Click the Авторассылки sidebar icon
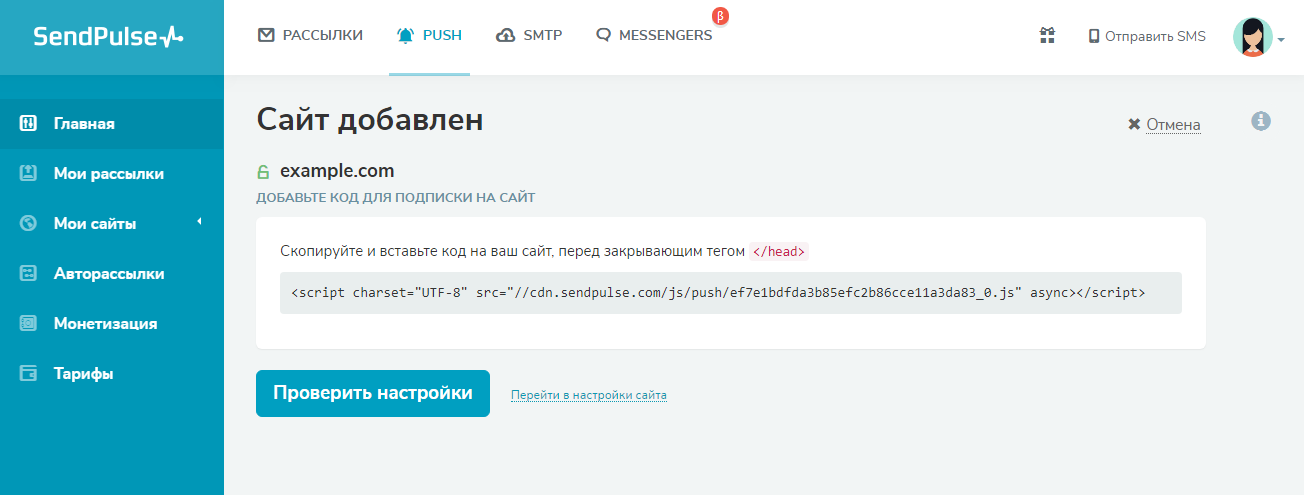 click(x=29, y=273)
